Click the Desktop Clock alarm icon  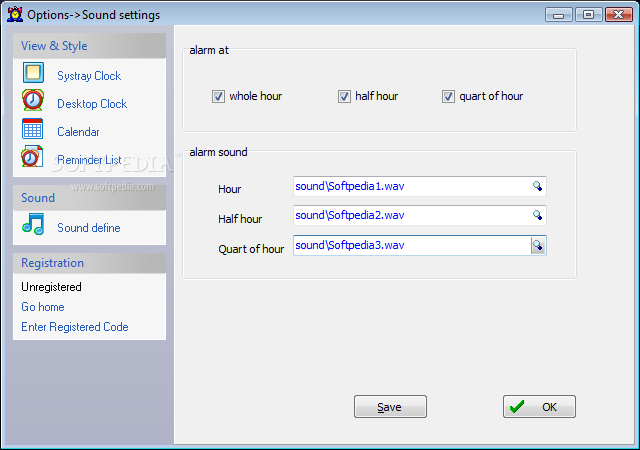point(33,100)
